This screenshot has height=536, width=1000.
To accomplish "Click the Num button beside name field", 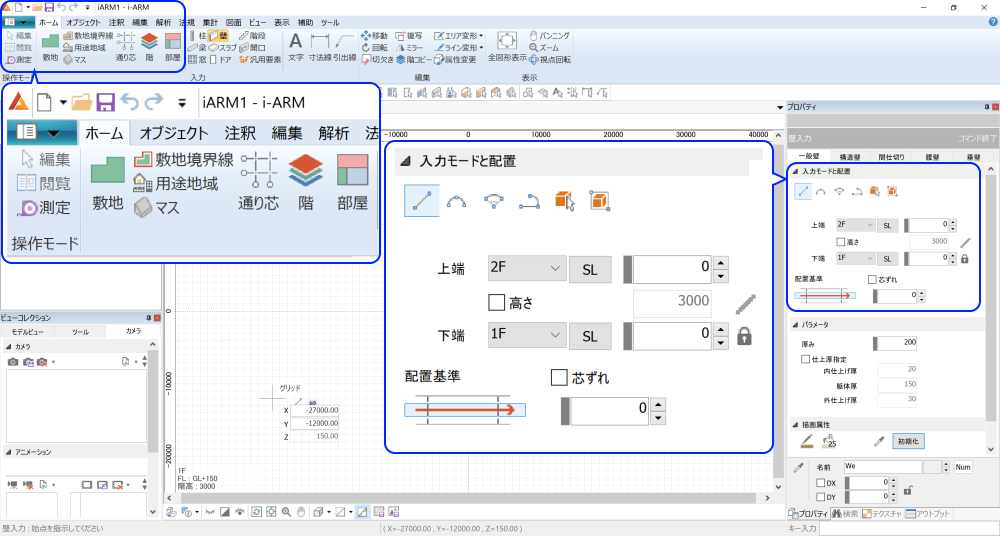I will pyautogui.click(x=963, y=467).
